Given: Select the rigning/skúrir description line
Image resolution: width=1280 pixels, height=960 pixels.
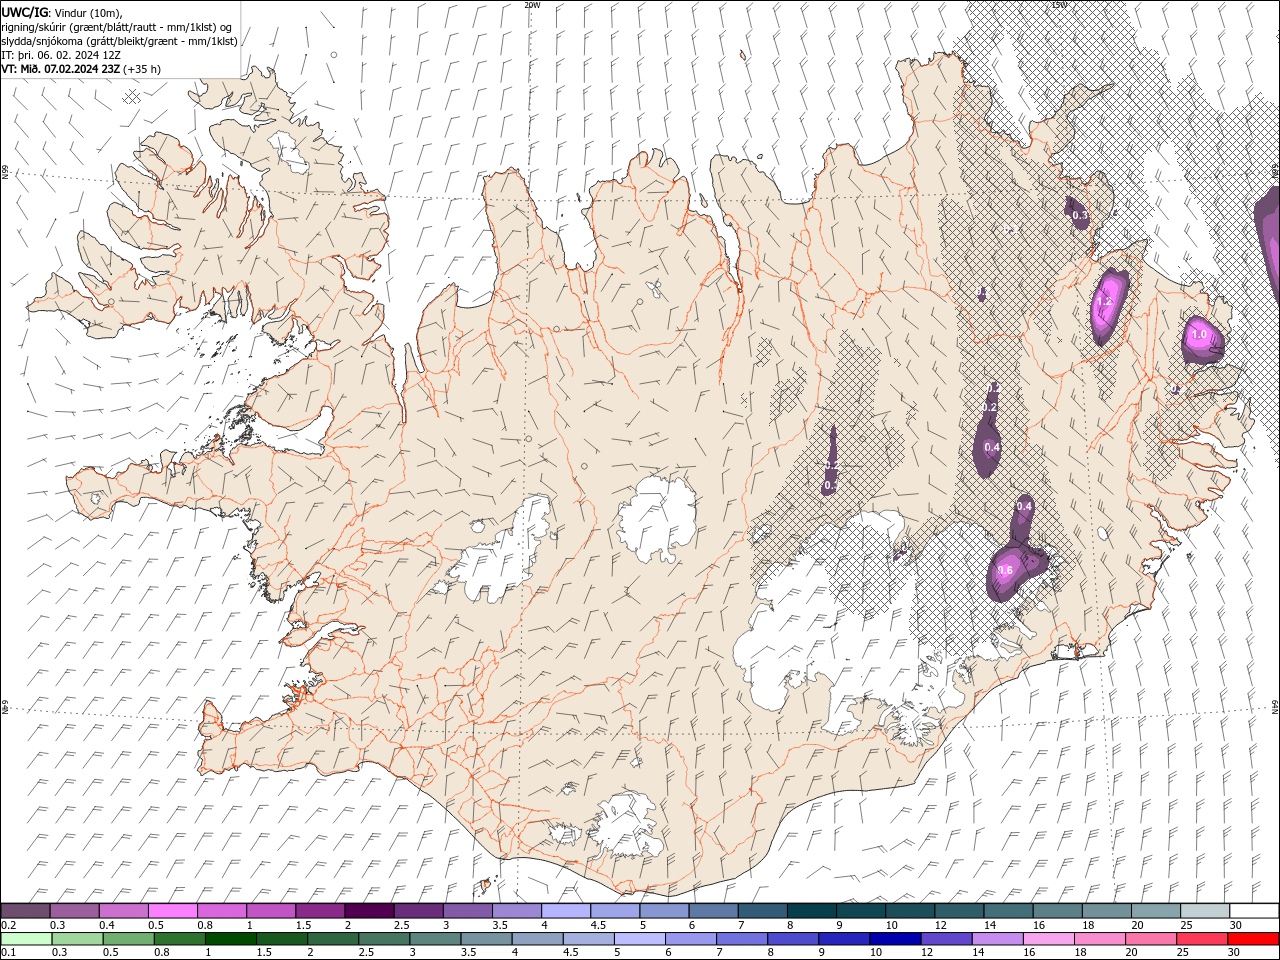Looking at the screenshot, I should (x=117, y=27).
